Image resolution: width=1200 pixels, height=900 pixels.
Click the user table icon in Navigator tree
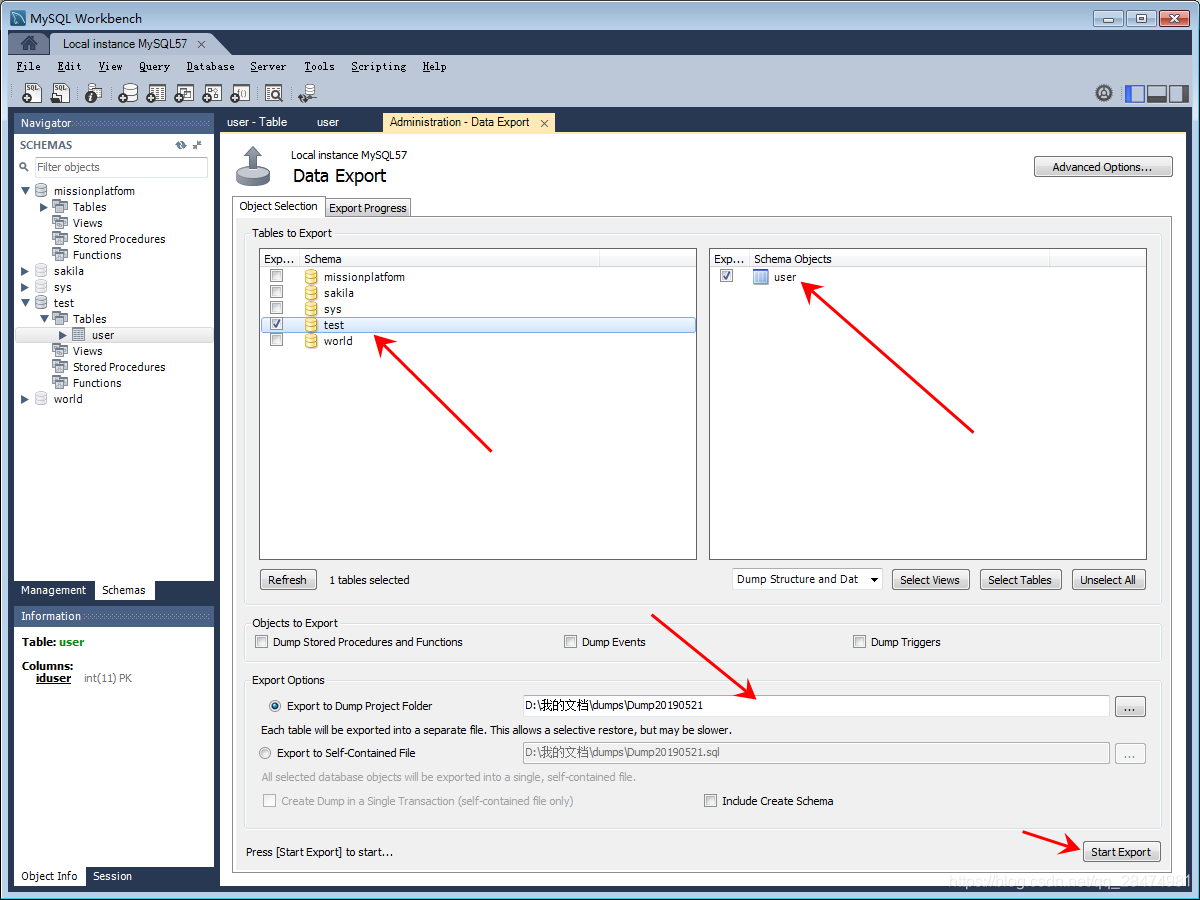tap(79, 335)
